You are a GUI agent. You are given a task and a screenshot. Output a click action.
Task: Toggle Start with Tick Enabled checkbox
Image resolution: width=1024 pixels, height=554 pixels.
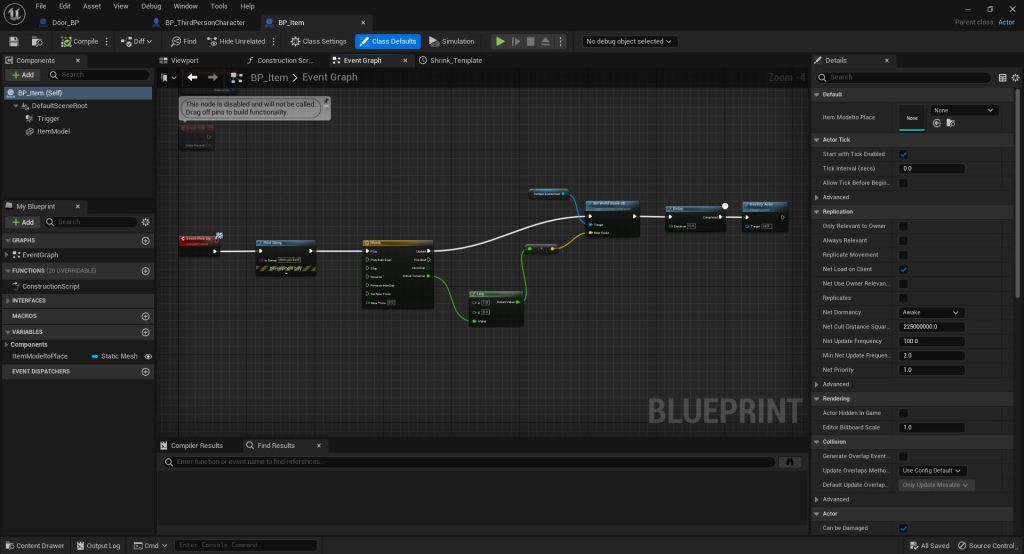pos(904,154)
